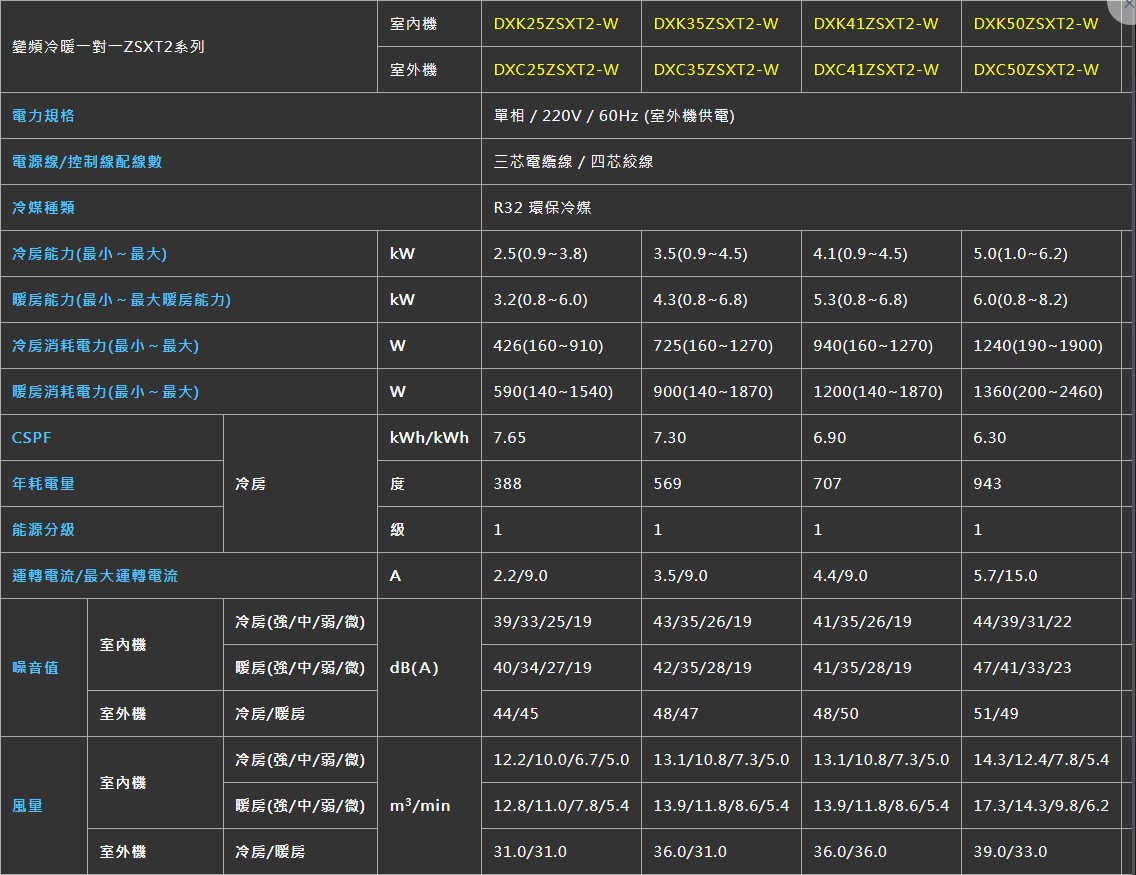Select the 冷媒種類 row label
The width and height of the screenshot is (1136, 875).
tap(43, 208)
